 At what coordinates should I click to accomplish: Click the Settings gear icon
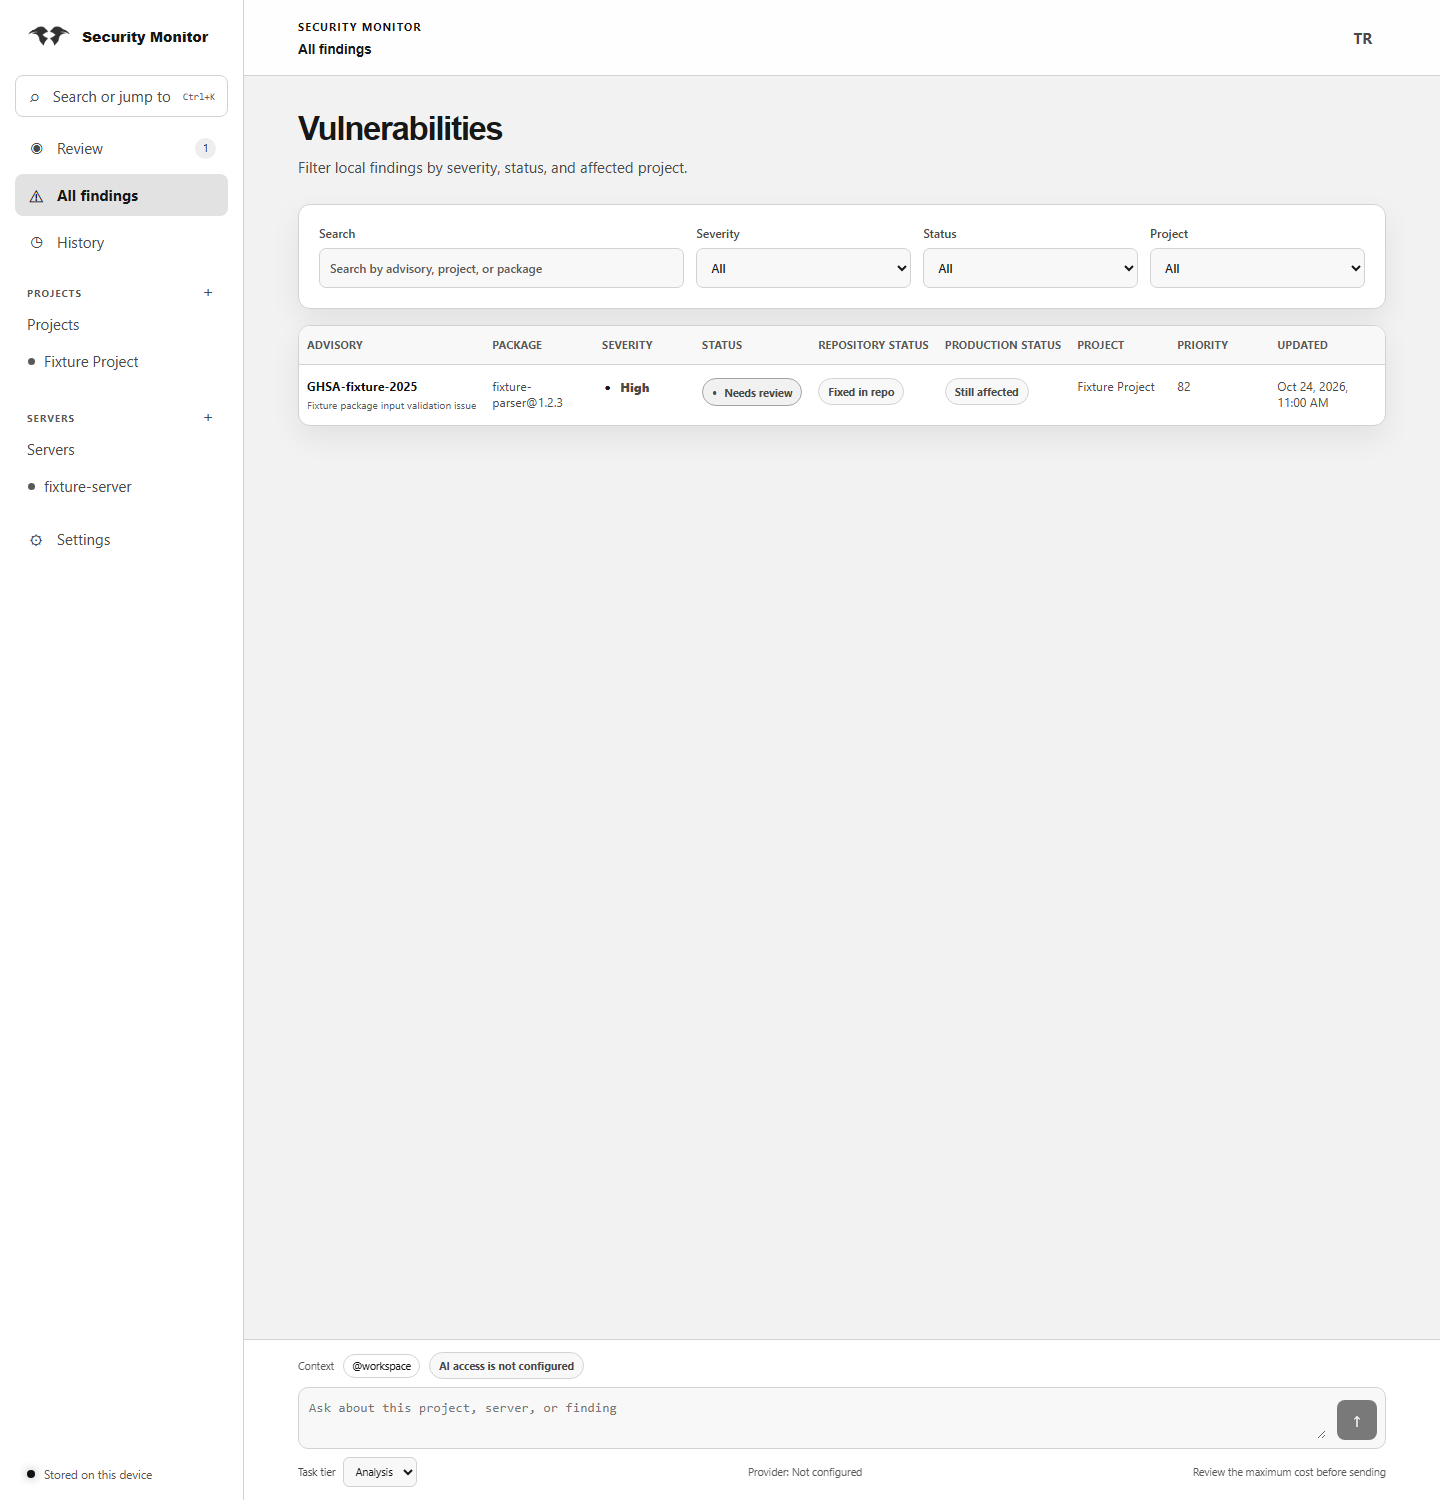pos(37,540)
